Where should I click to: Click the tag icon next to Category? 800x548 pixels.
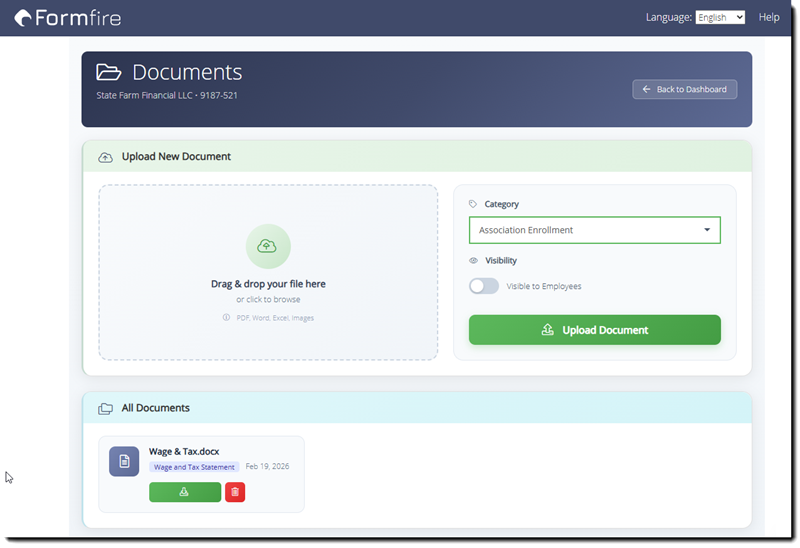473,204
